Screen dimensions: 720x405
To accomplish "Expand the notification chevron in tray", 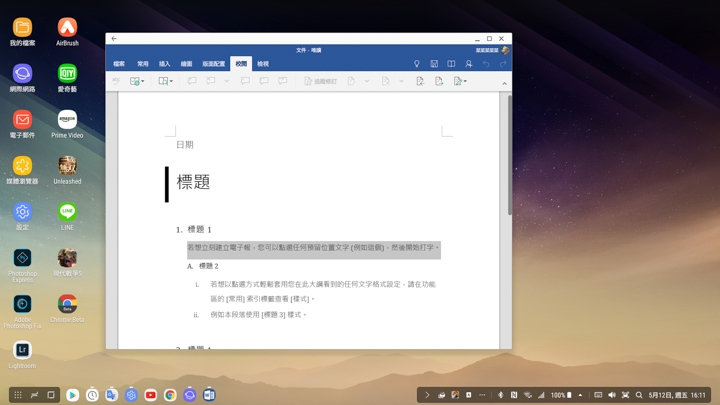I will pyautogui.click(x=427, y=395).
